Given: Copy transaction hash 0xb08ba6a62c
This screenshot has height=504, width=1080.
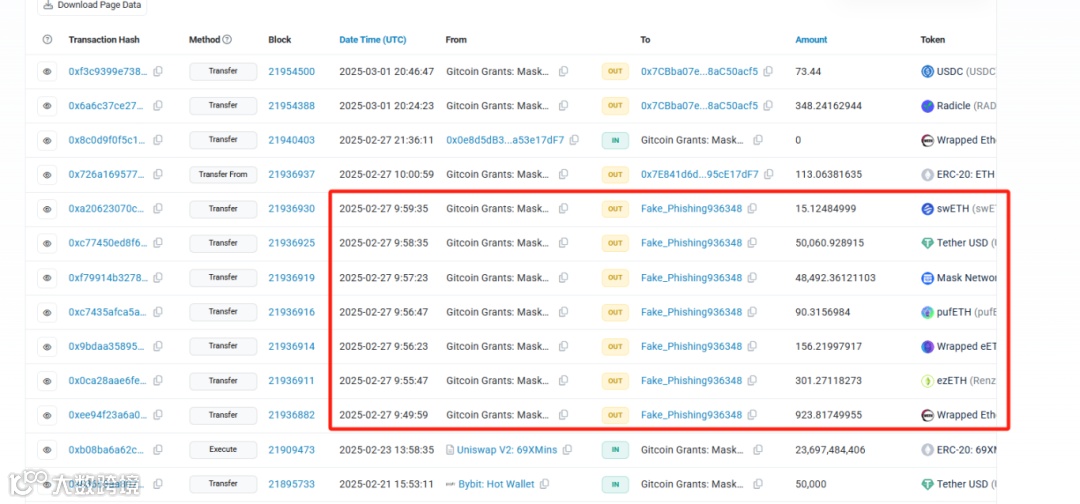Looking at the screenshot, I should pos(158,450).
